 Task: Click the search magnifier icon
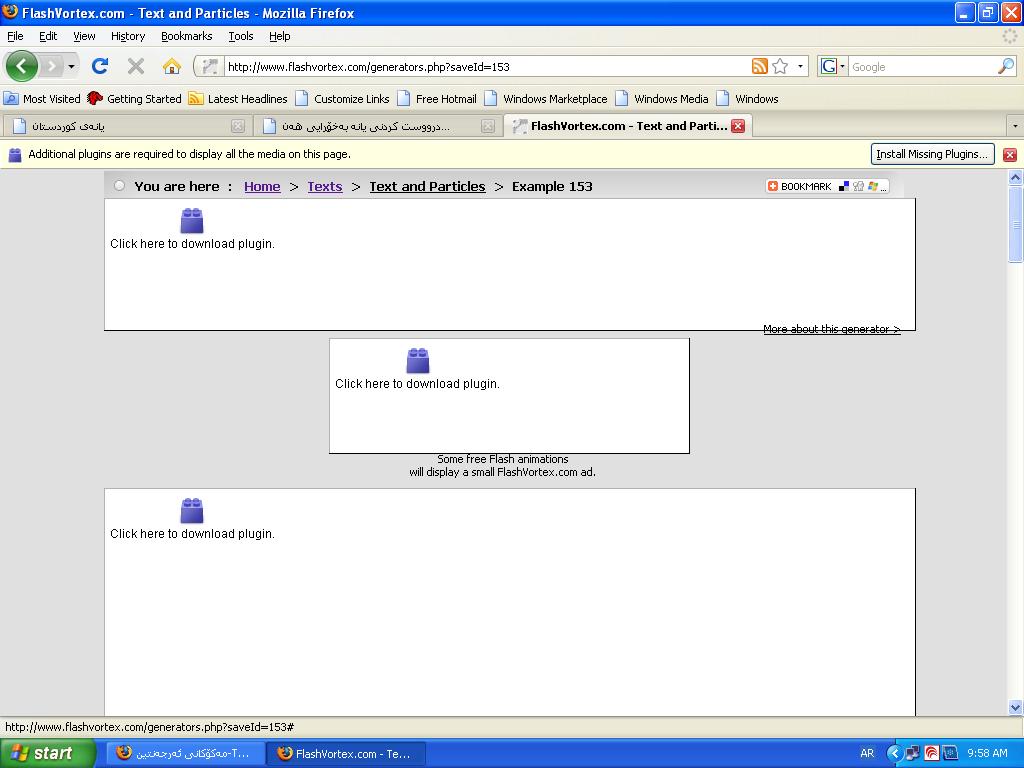(x=1006, y=66)
